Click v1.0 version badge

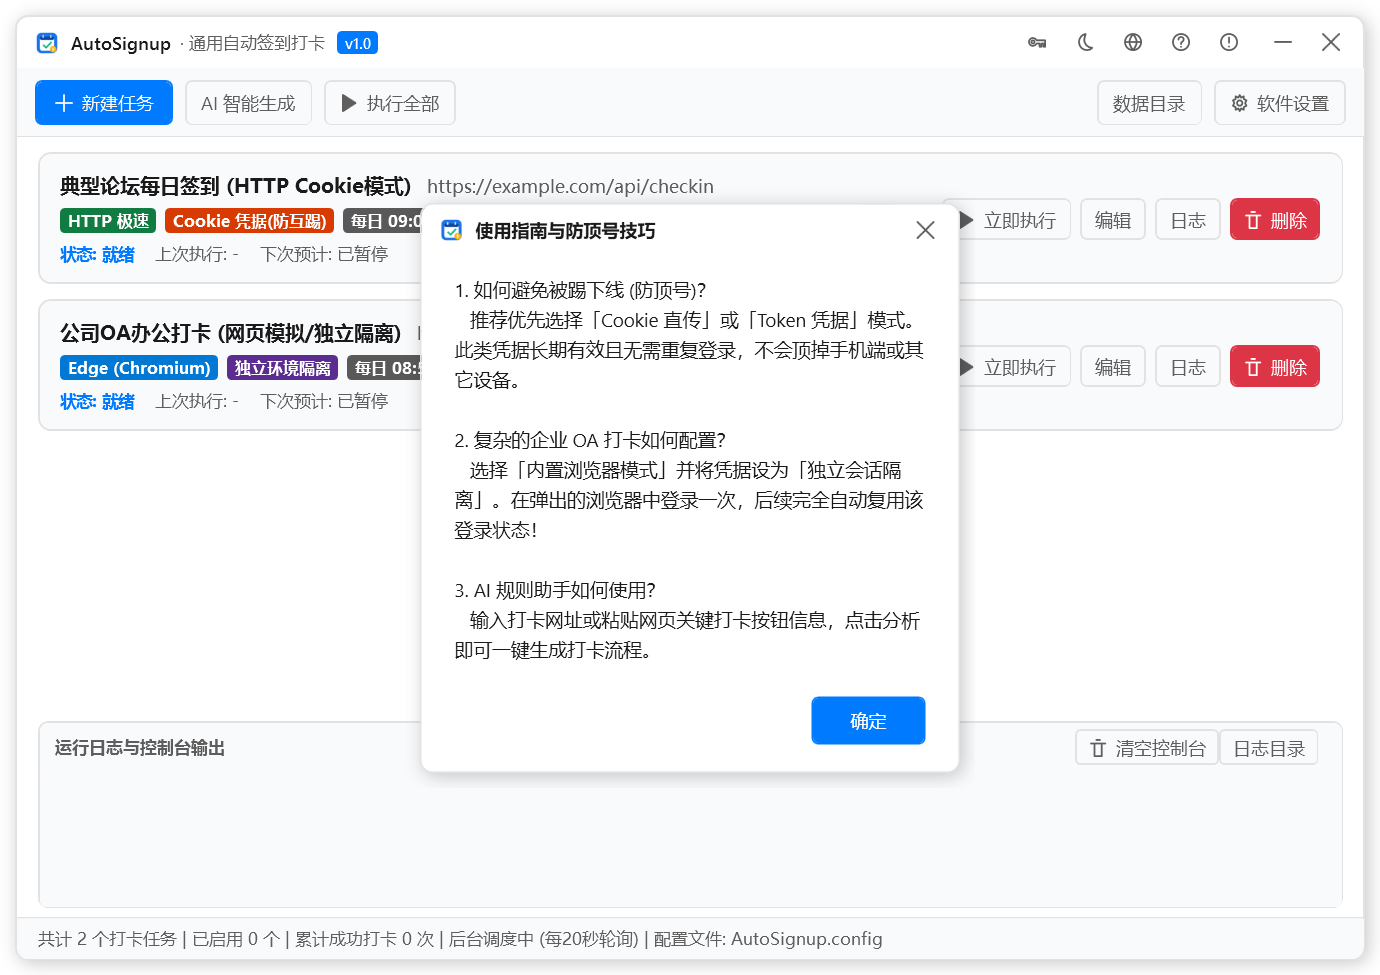[x=357, y=43]
